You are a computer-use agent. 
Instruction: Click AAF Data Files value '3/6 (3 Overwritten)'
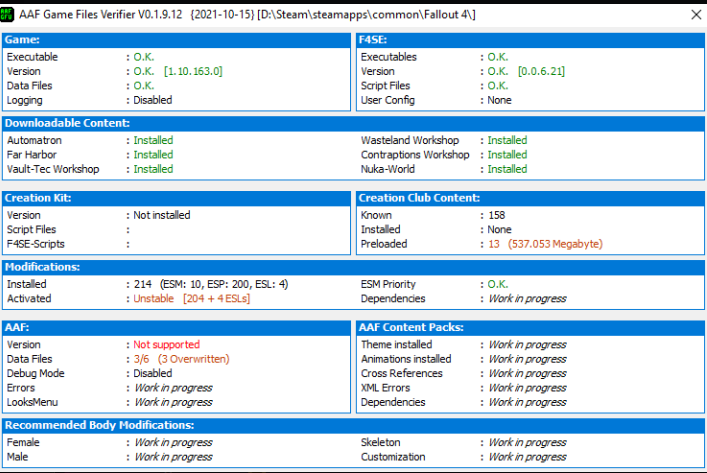coord(181,359)
